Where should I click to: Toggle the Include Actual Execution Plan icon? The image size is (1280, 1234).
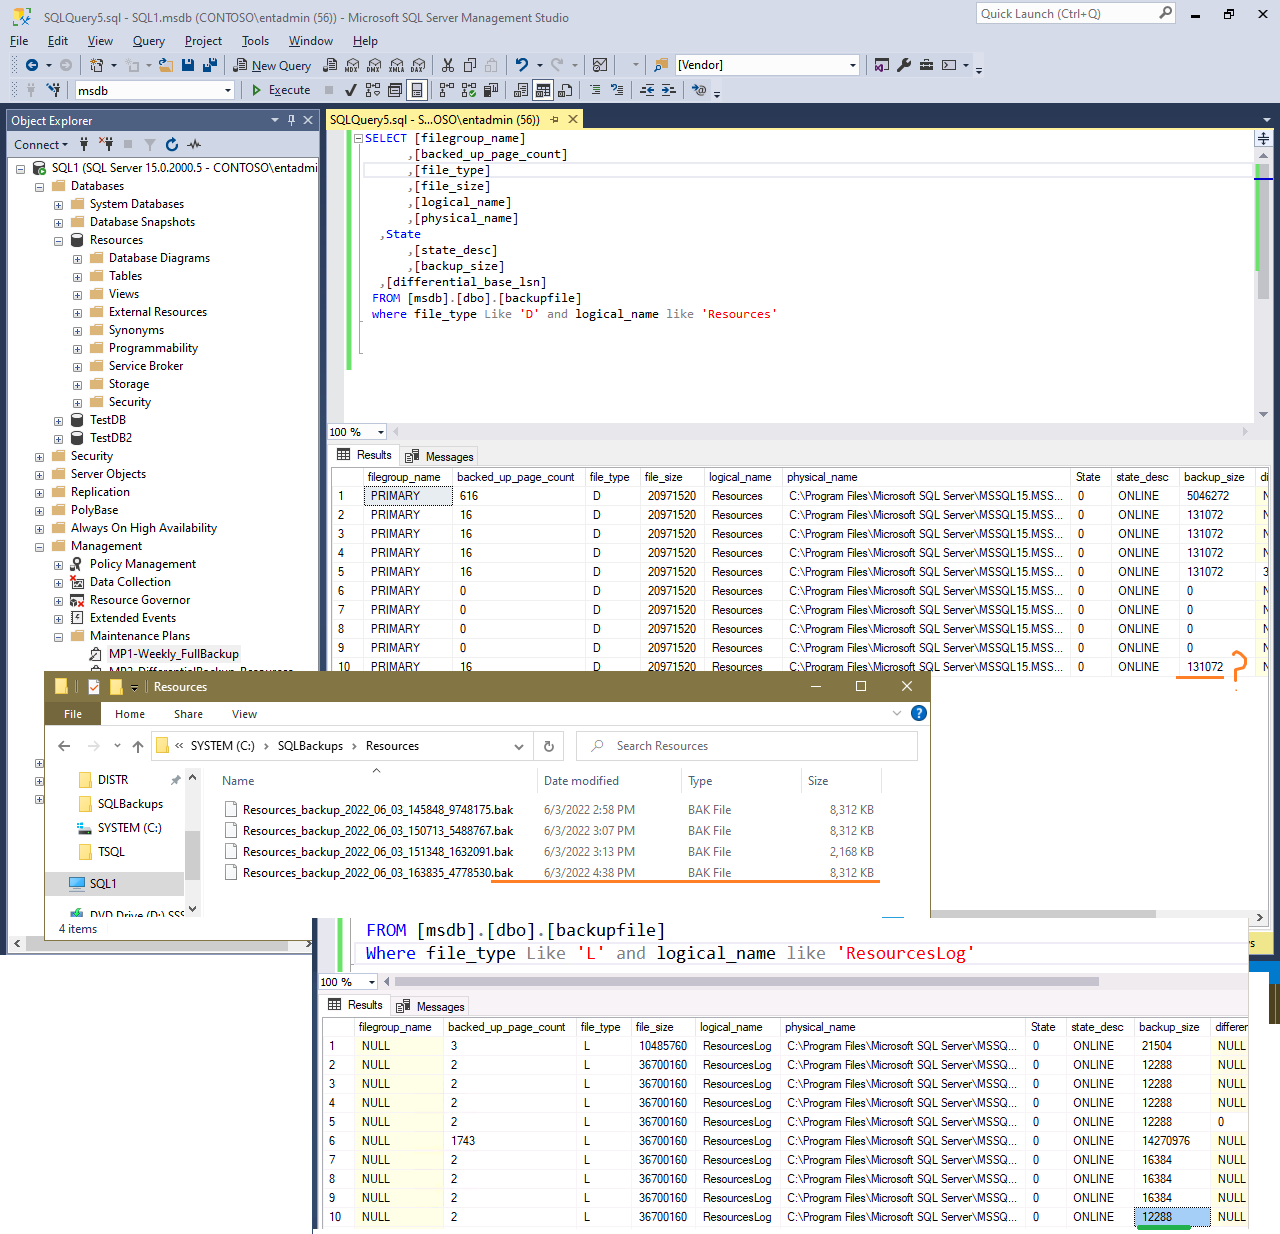tap(445, 90)
